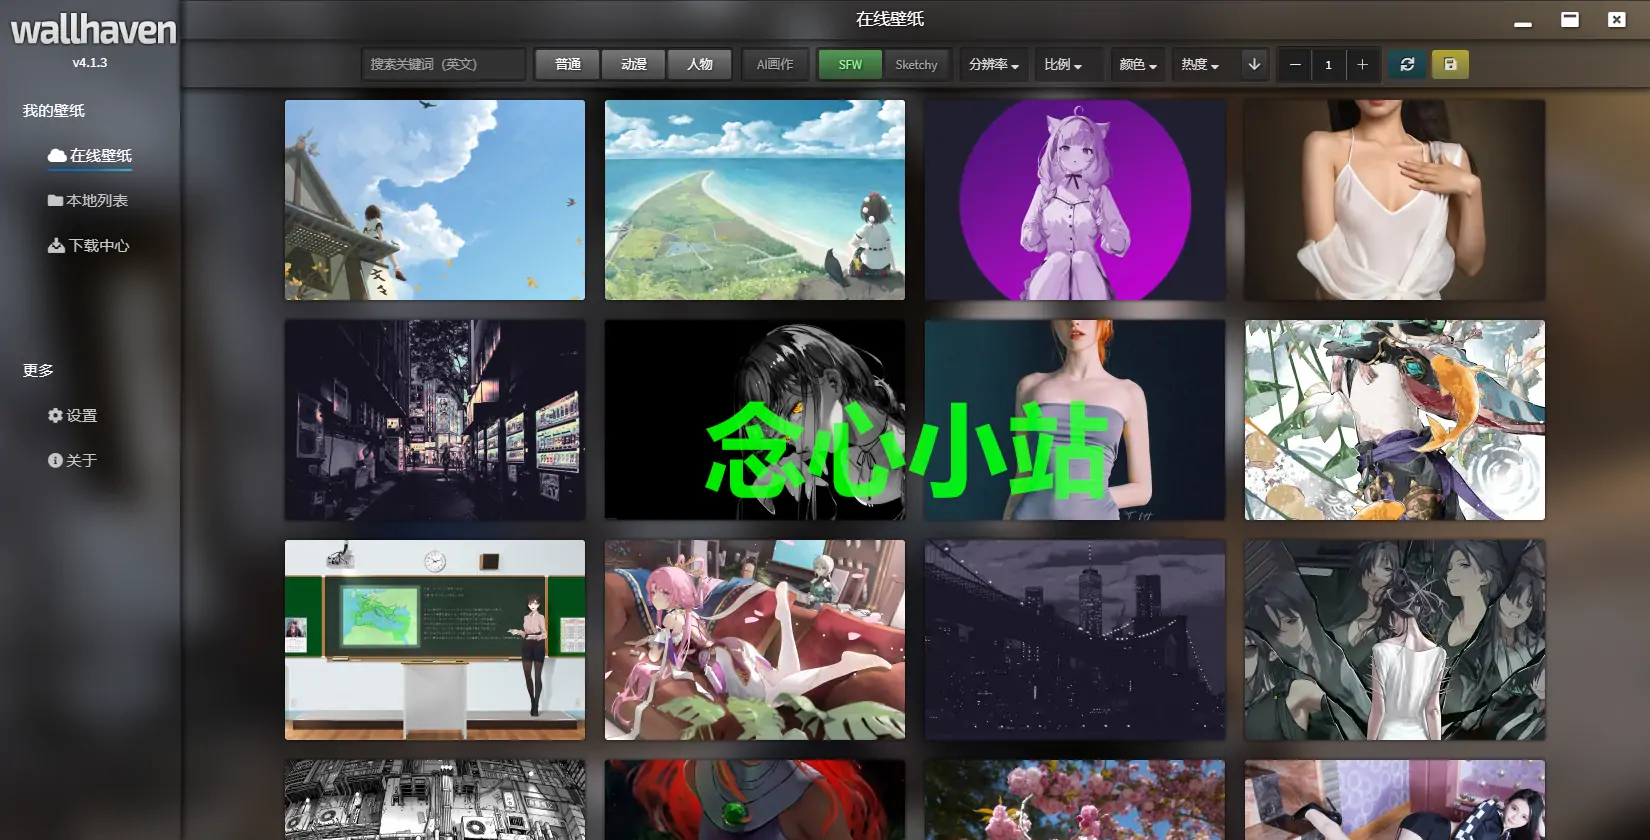This screenshot has width=1650, height=840.
Task: Open the pink cherry blossoms wallpaper
Action: [x=1075, y=800]
